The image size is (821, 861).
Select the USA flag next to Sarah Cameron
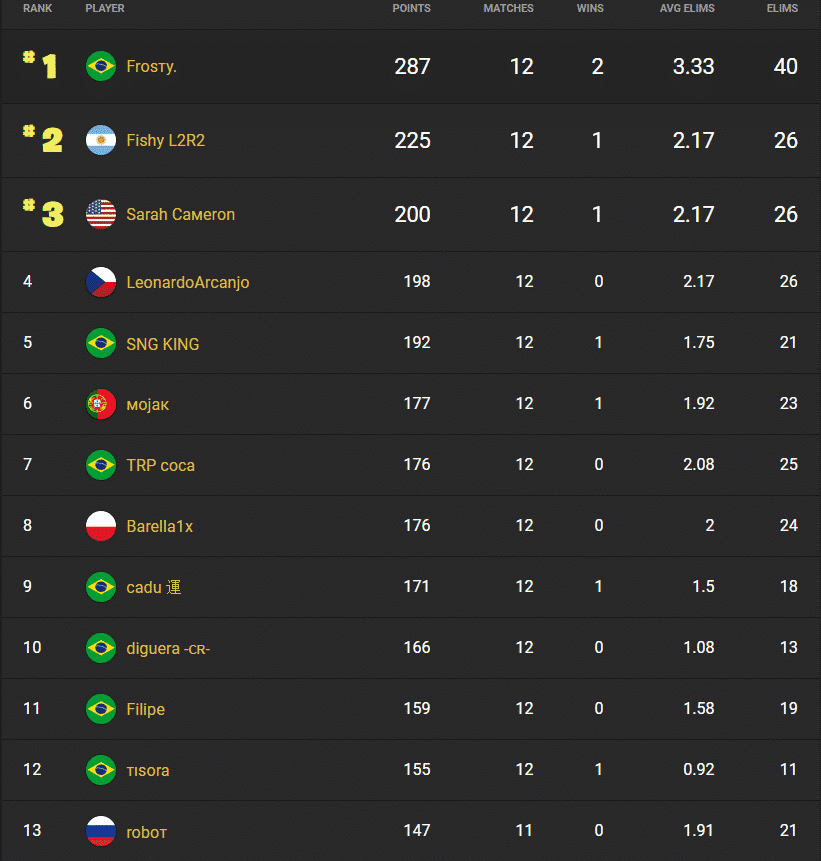pos(100,214)
